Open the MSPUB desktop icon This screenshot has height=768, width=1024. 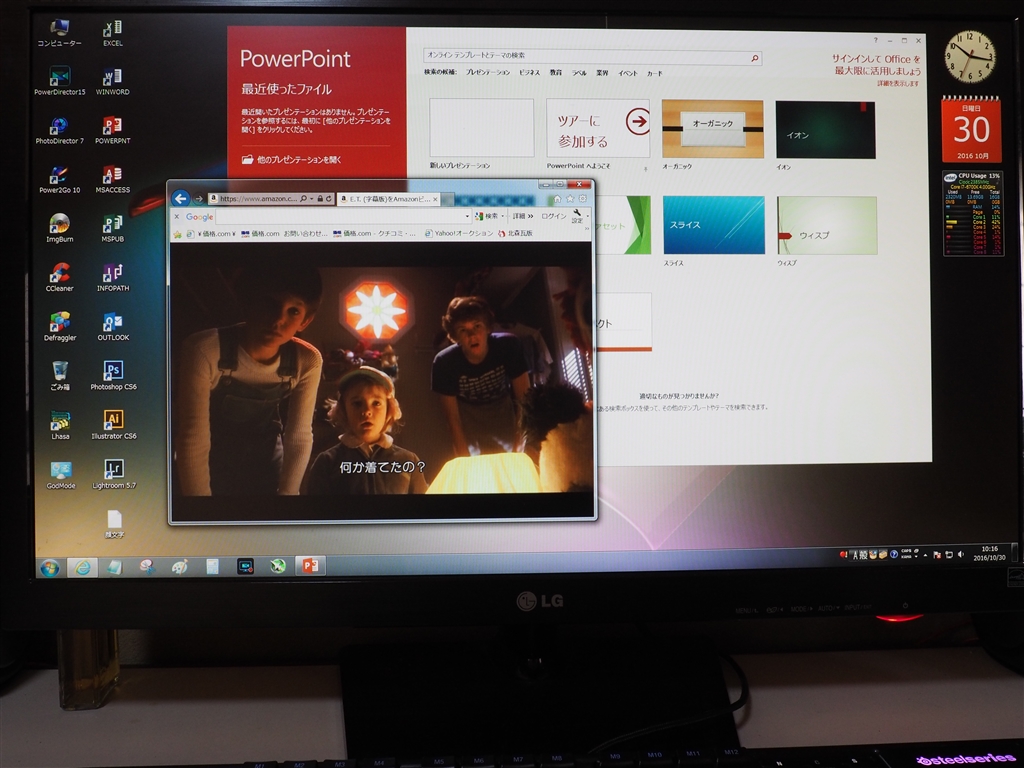pyautogui.click(x=112, y=229)
